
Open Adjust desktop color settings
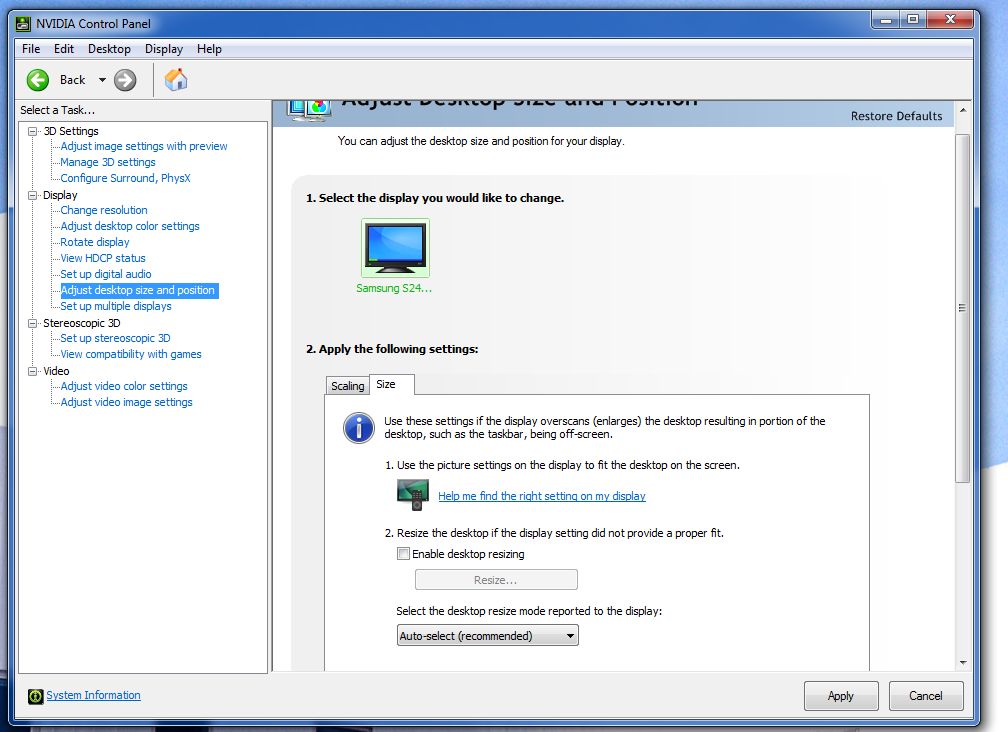[x=130, y=226]
